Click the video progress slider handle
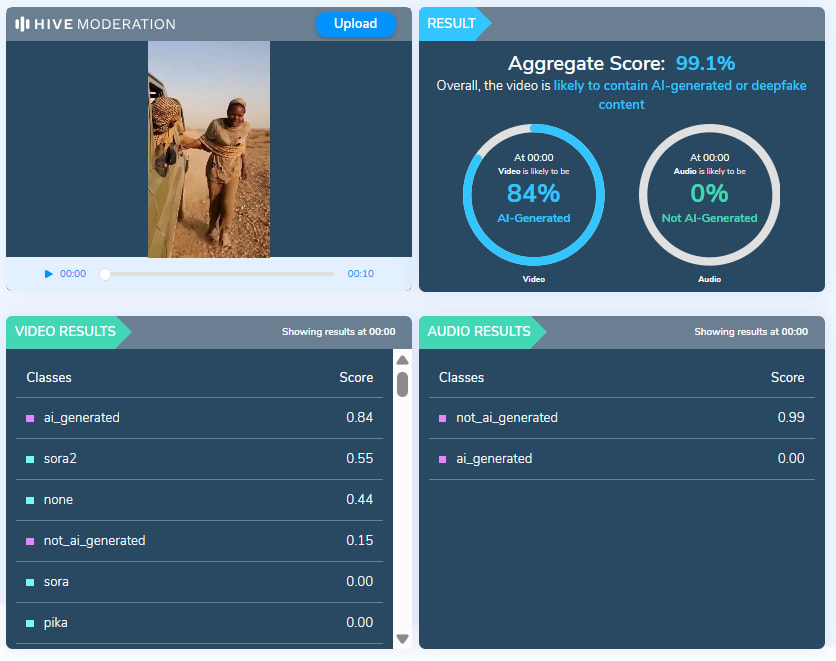 click(x=105, y=274)
